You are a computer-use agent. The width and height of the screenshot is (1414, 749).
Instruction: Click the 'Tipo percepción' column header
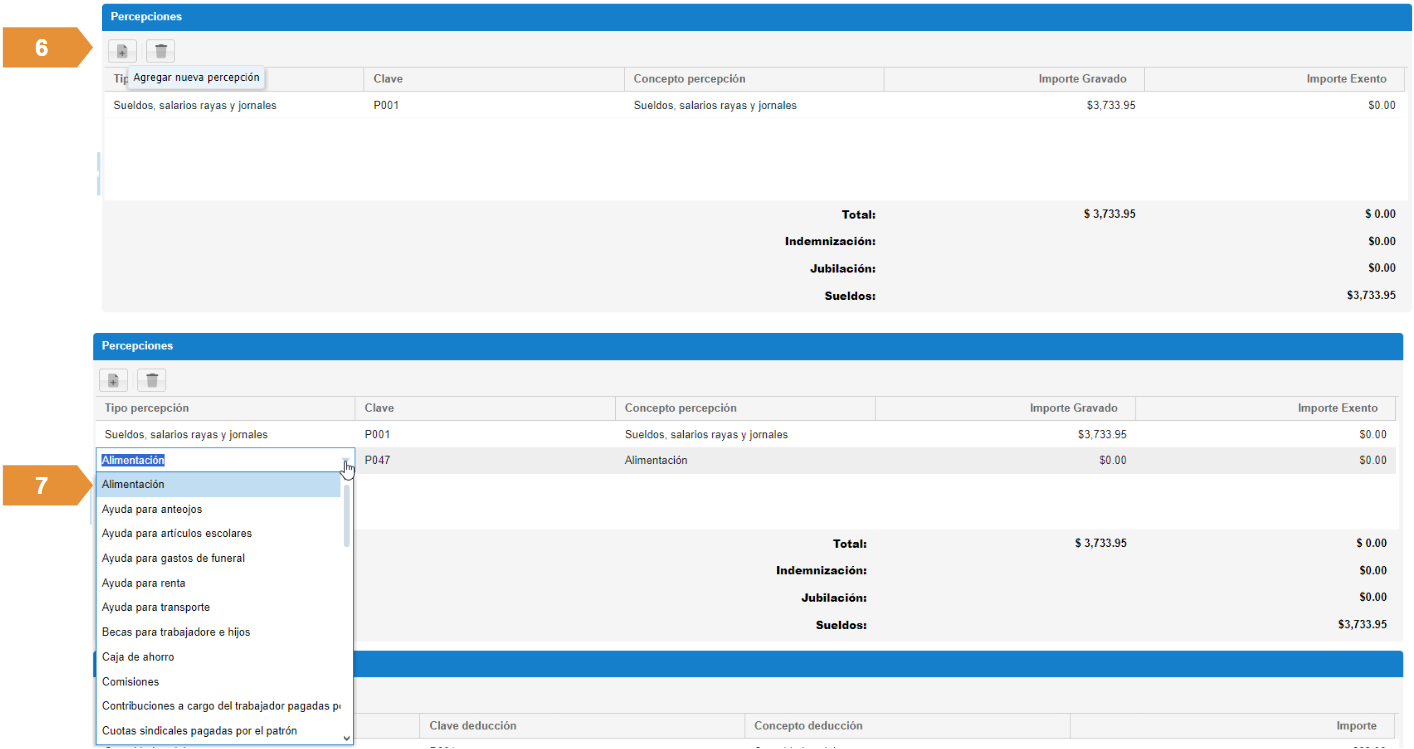point(147,408)
